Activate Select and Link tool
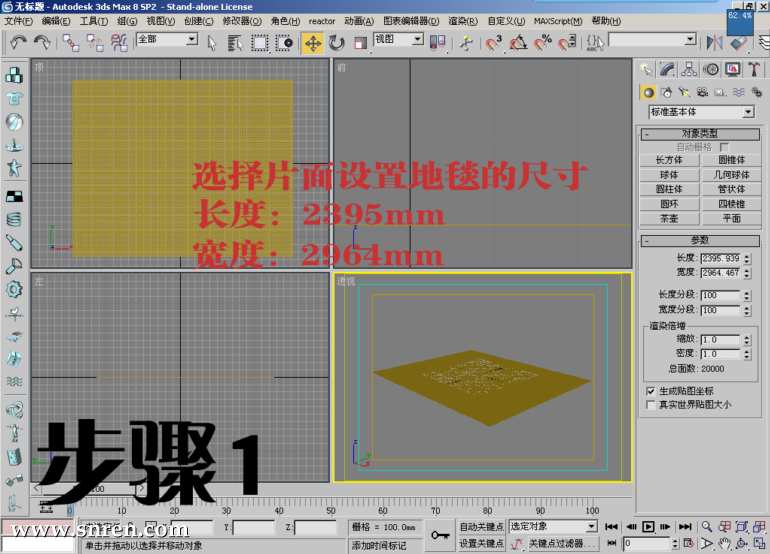The width and height of the screenshot is (770, 554). point(71,43)
